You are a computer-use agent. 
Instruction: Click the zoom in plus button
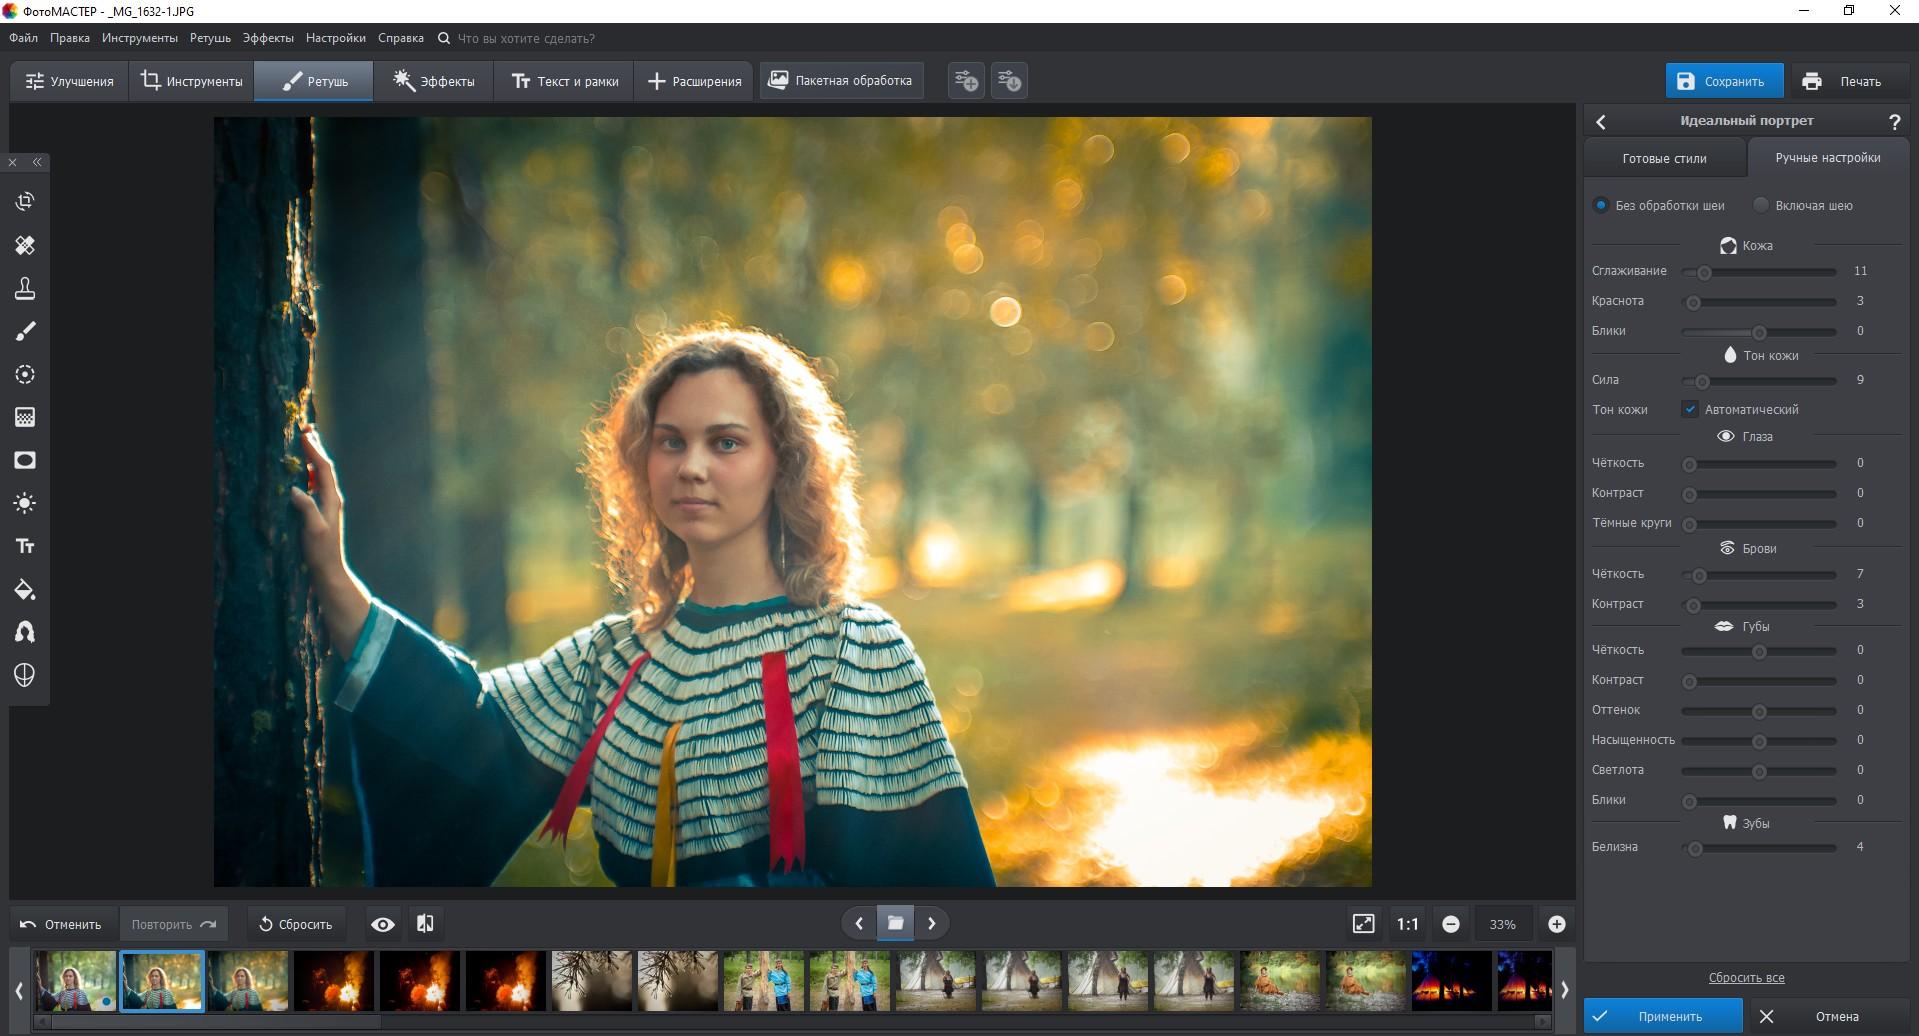[x=1556, y=924]
